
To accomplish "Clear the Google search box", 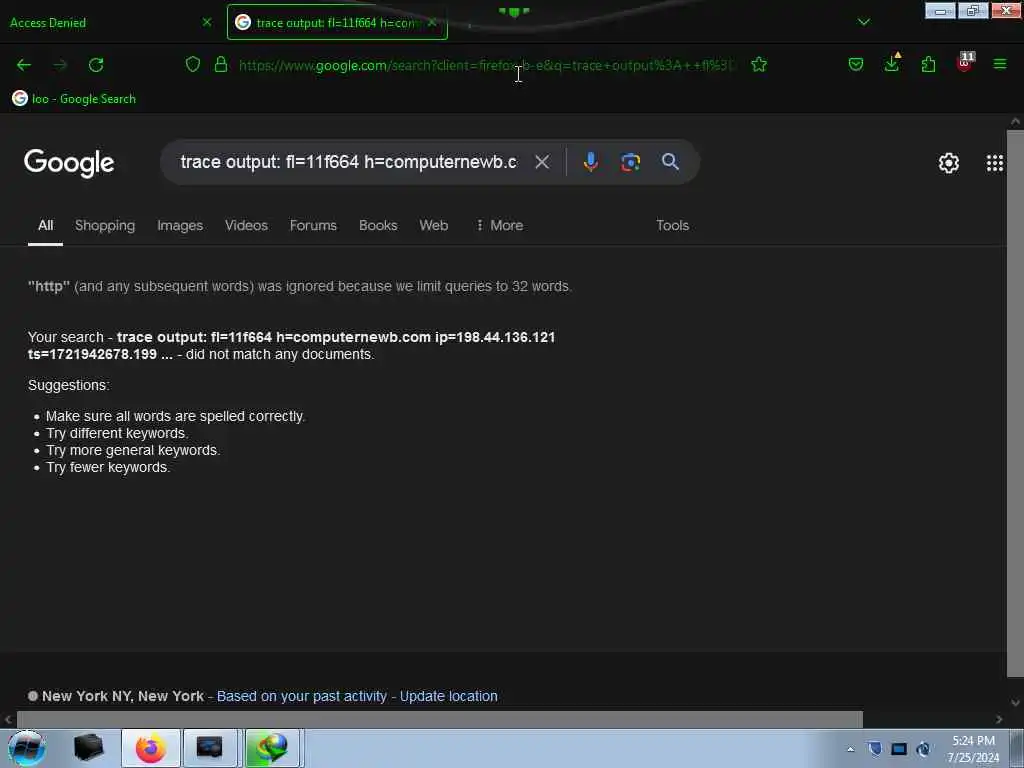I will pos(542,162).
